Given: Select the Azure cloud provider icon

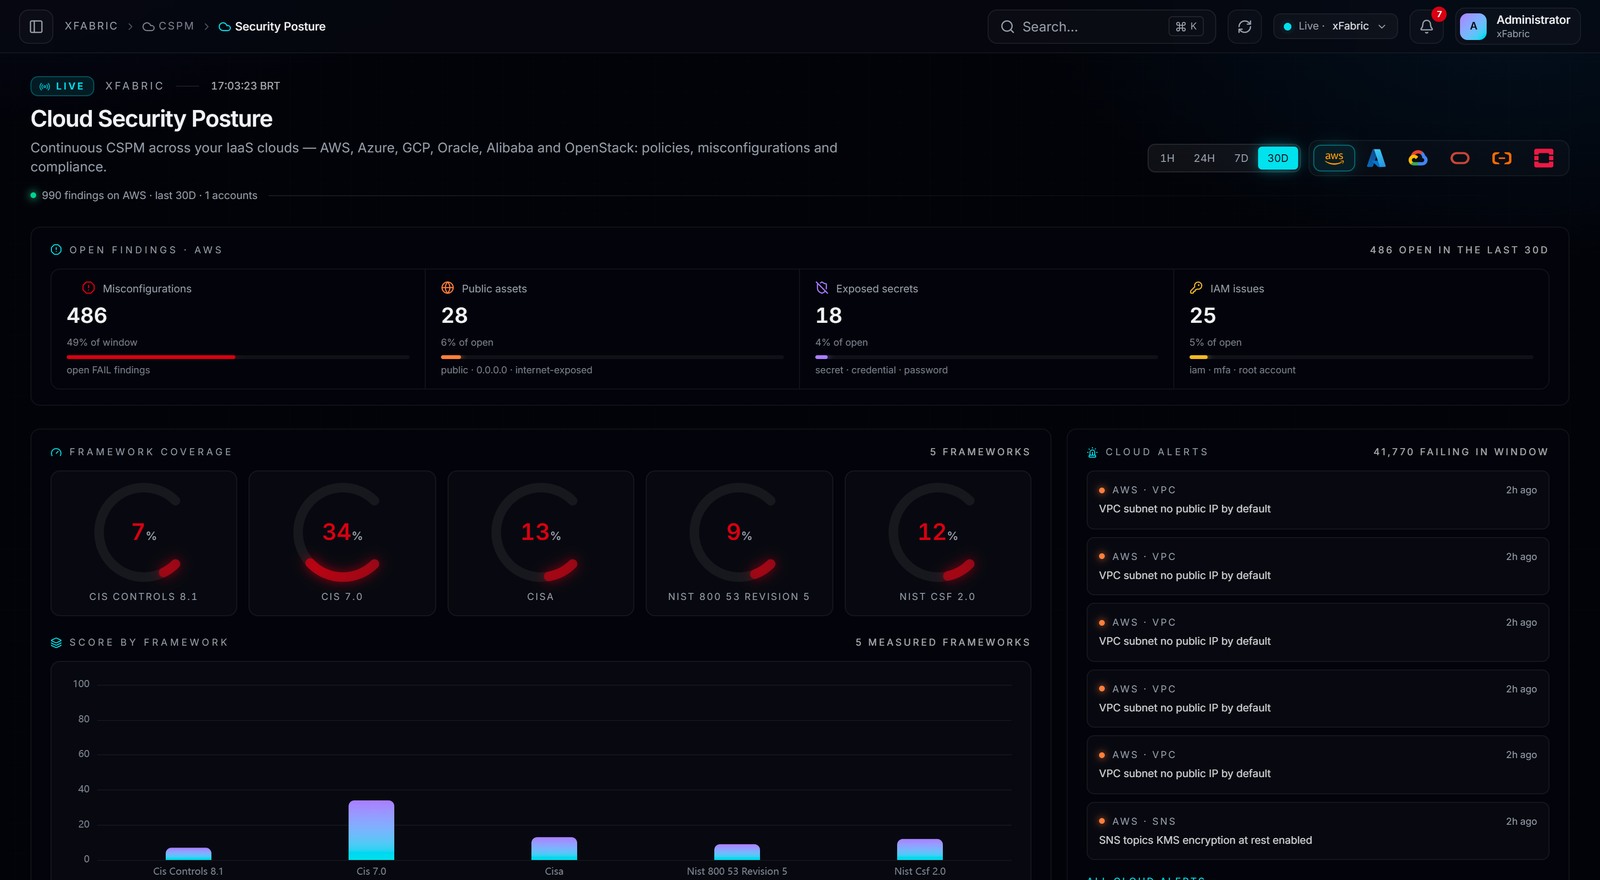Looking at the screenshot, I should click(1376, 158).
